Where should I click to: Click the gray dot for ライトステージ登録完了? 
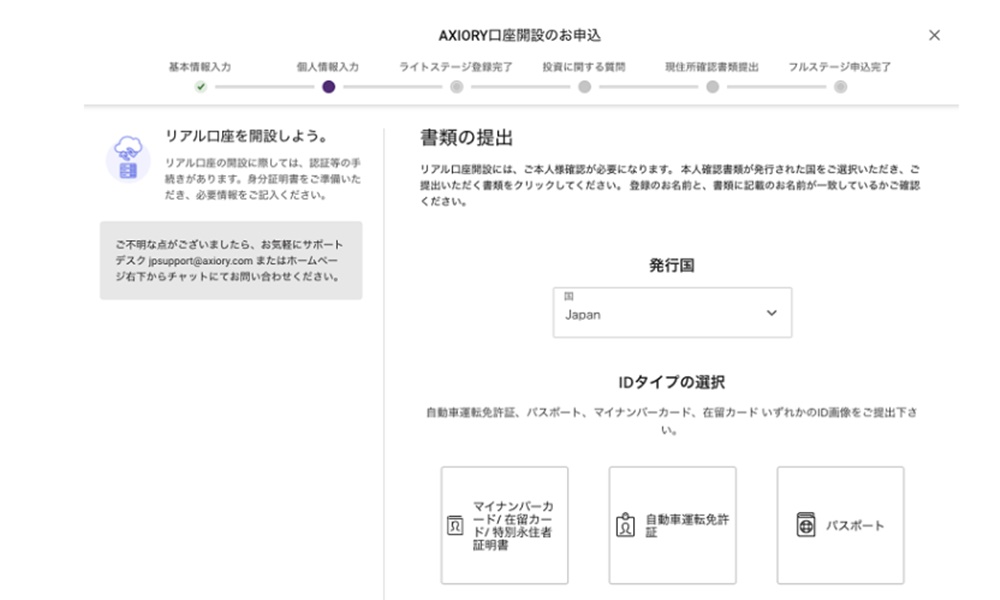[456, 88]
